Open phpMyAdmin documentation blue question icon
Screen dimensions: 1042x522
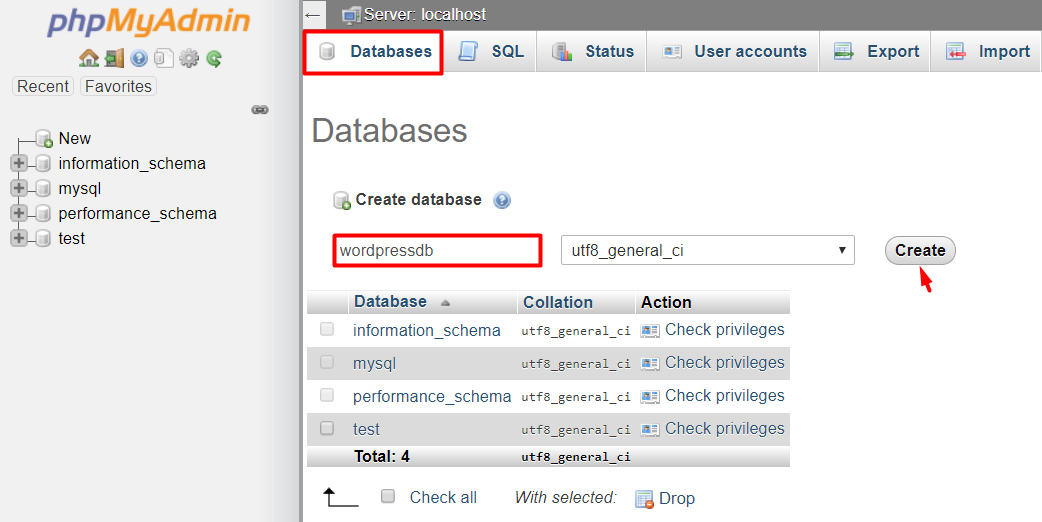coord(139,59)
